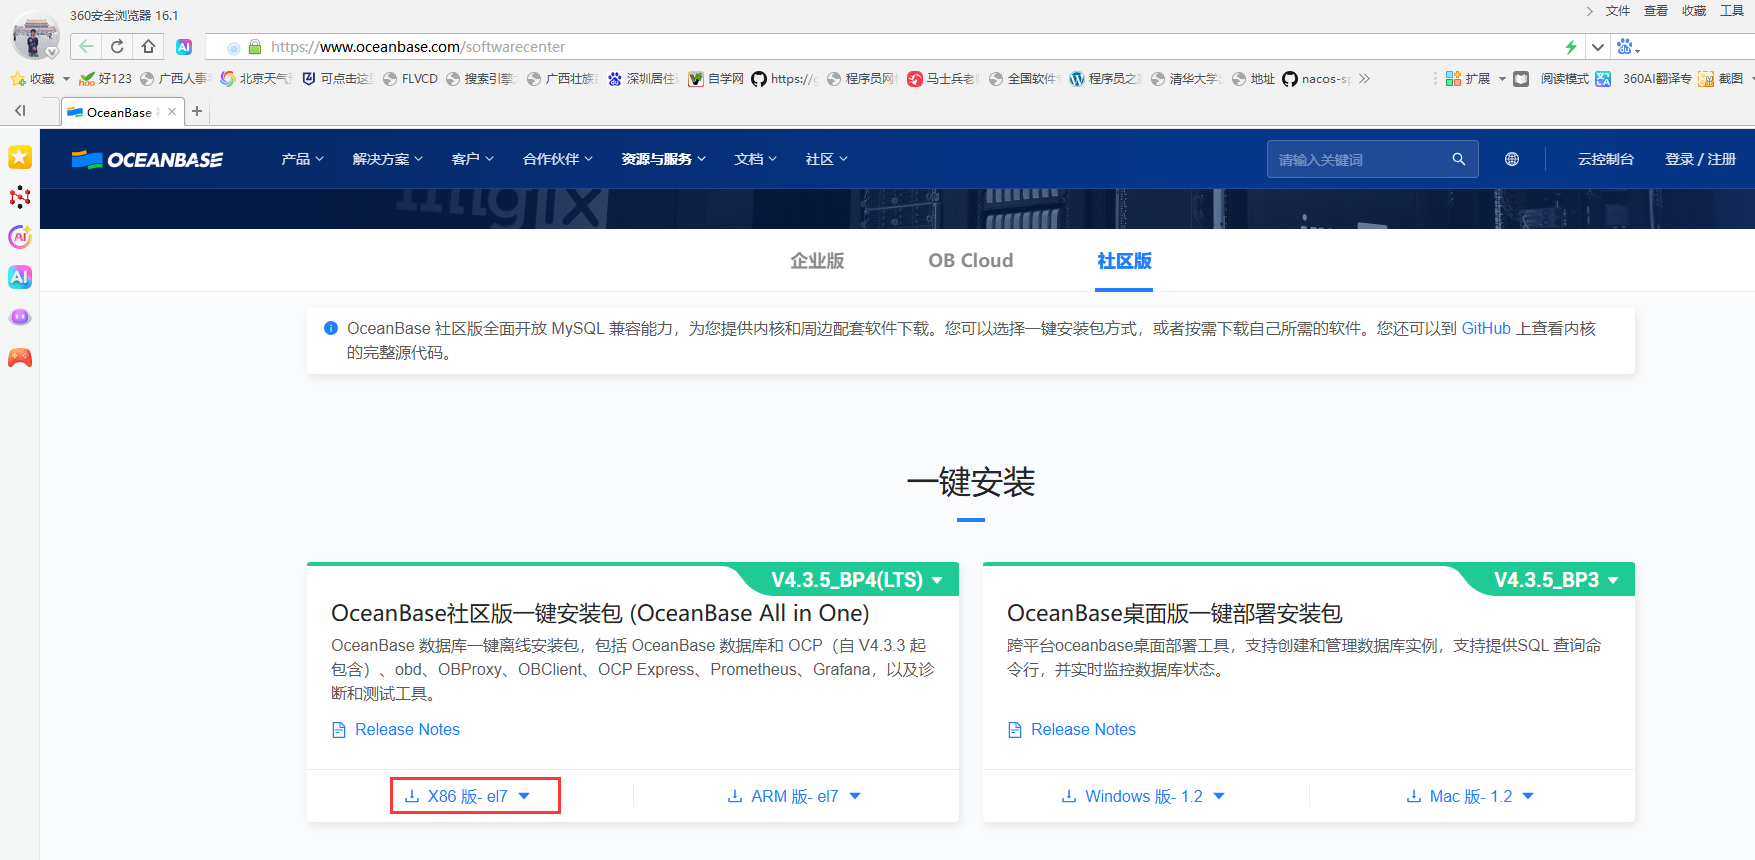The width and height of the screenshot is (1755, 860).
Task: Collapse the sidebar with the arrow icon
Action: coord(20,111)
